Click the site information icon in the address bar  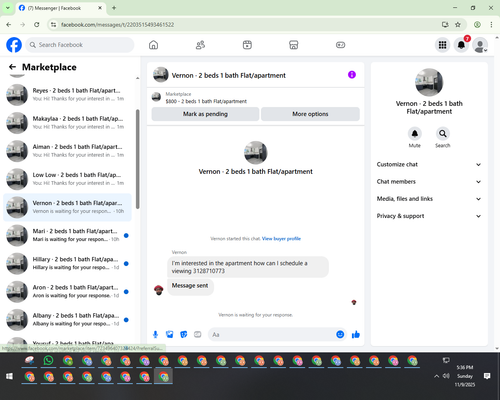point(53,24)
